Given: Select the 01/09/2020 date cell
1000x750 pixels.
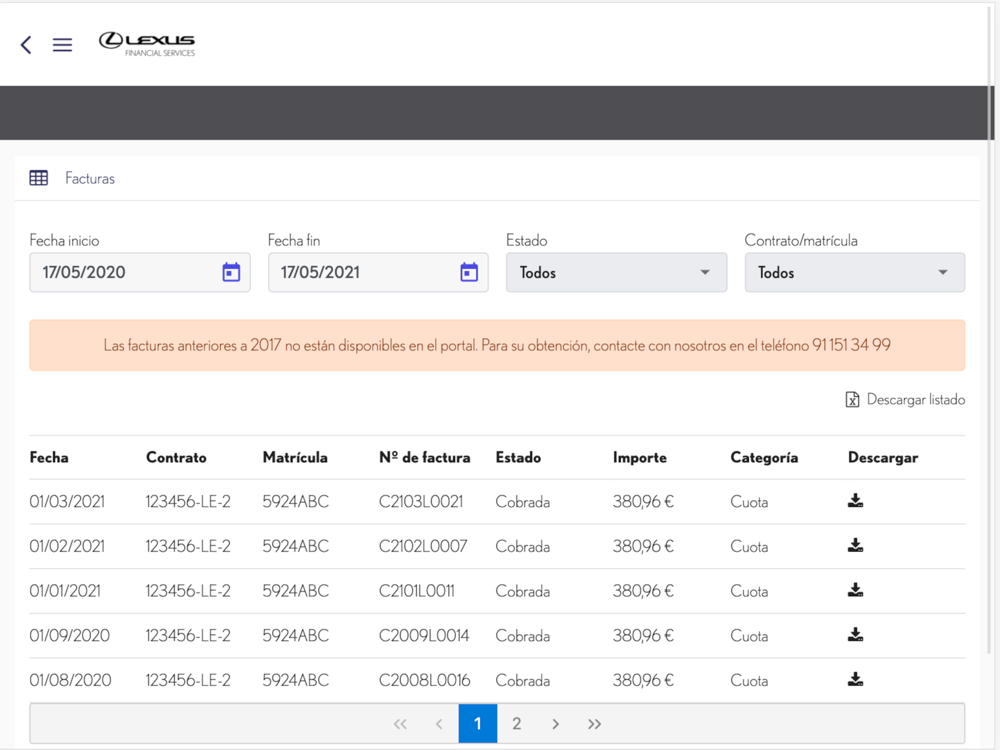Looking at the screenshot, I should 70,636.
